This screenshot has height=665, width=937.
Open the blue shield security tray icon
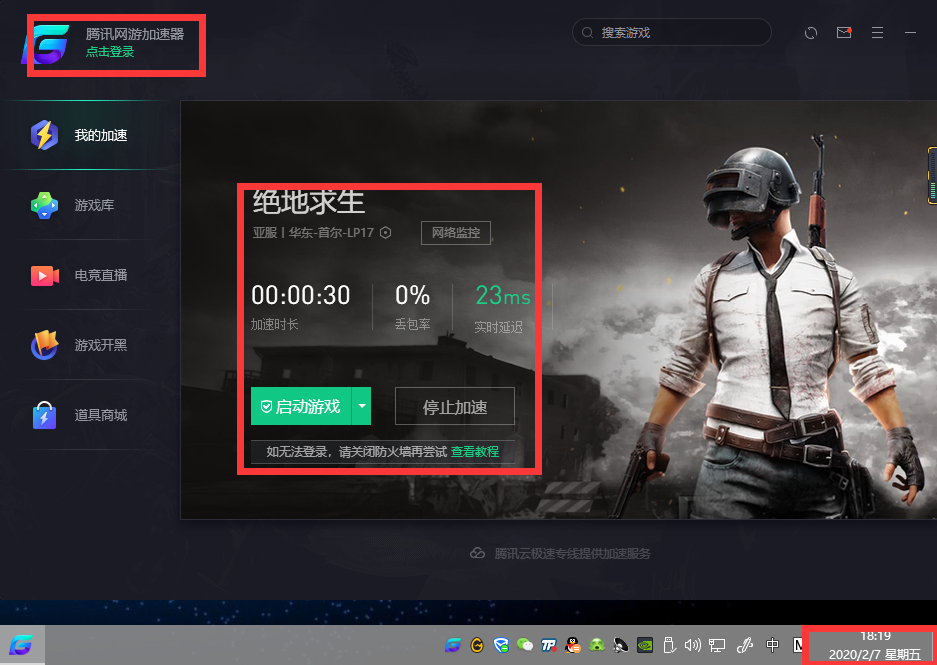coord(501,645)
